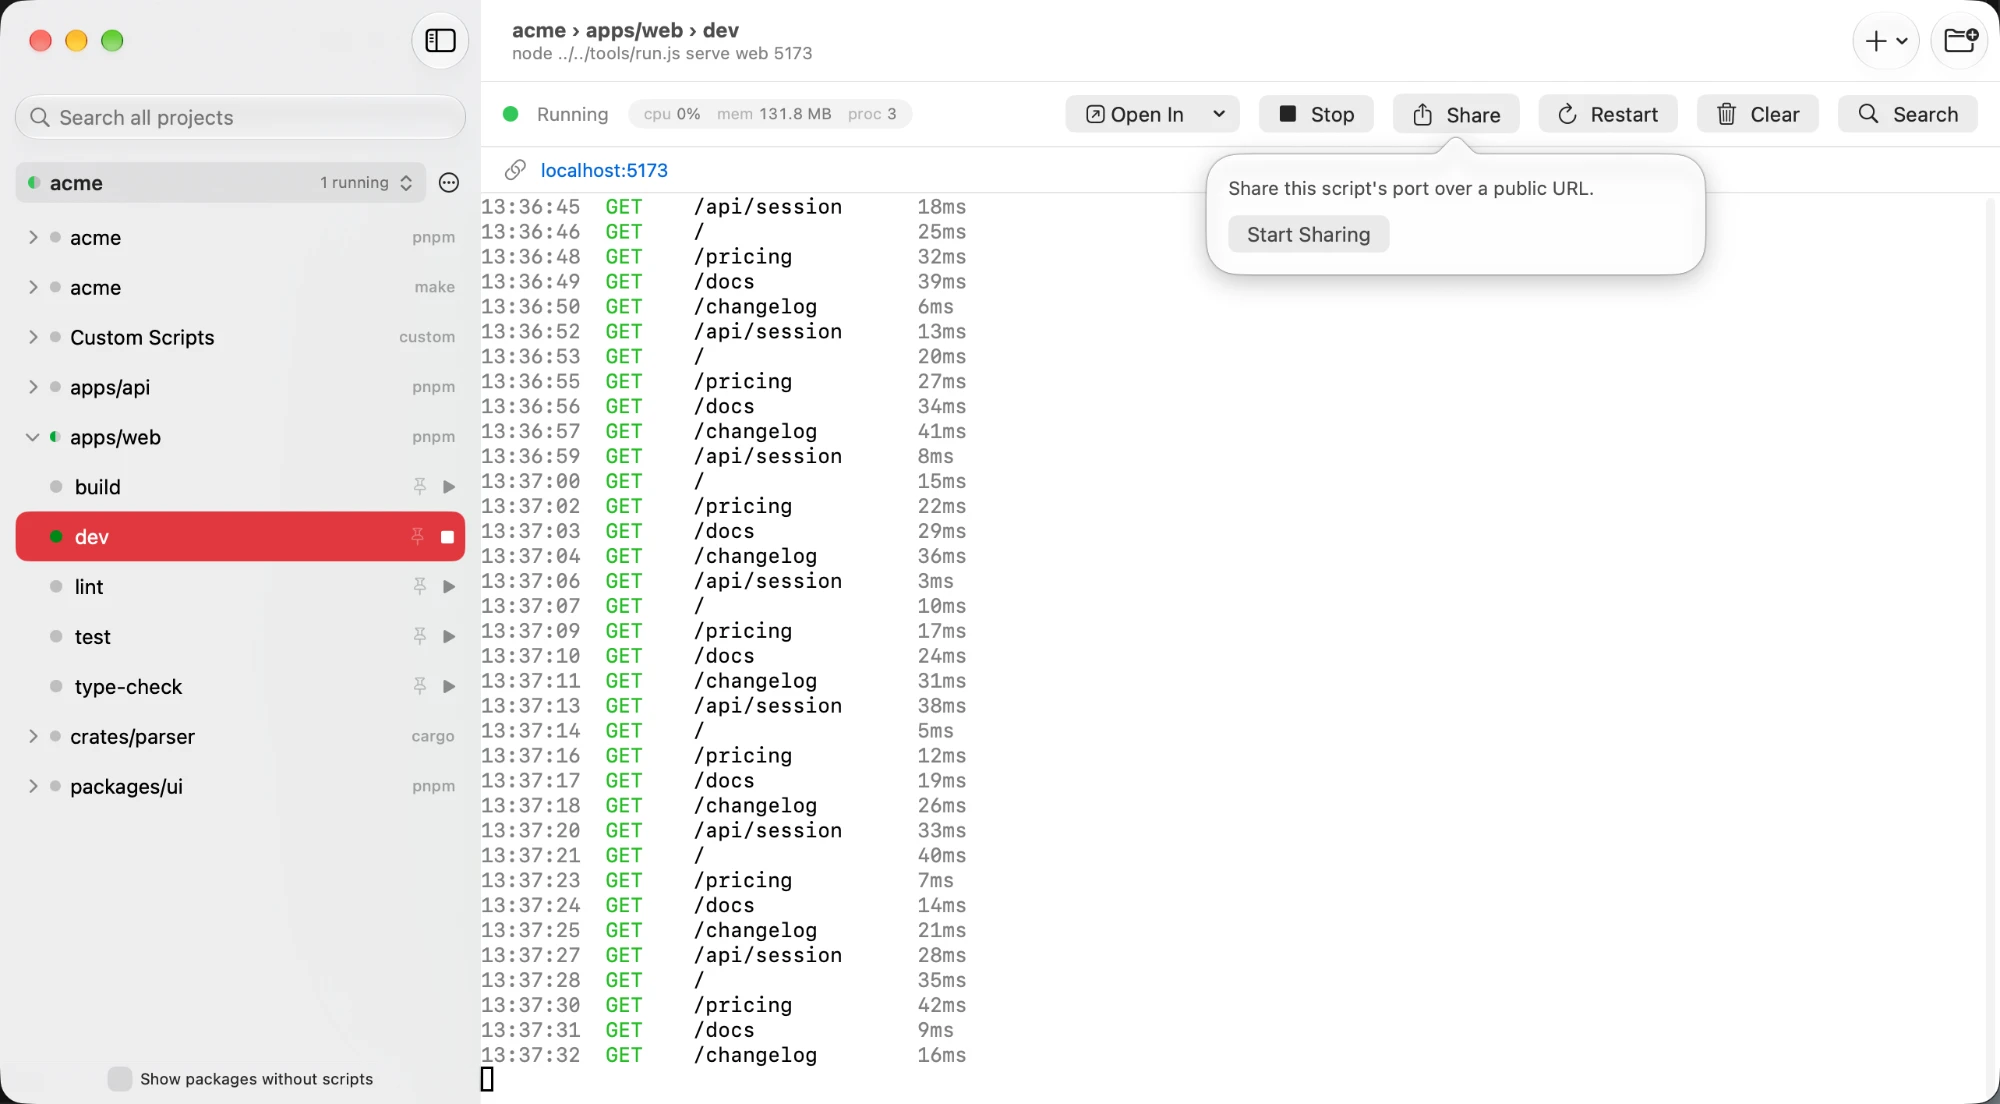Screen dimensions: 2000x1104
Task: Expand the crates/parser group
Action: [x=33, y=736]
